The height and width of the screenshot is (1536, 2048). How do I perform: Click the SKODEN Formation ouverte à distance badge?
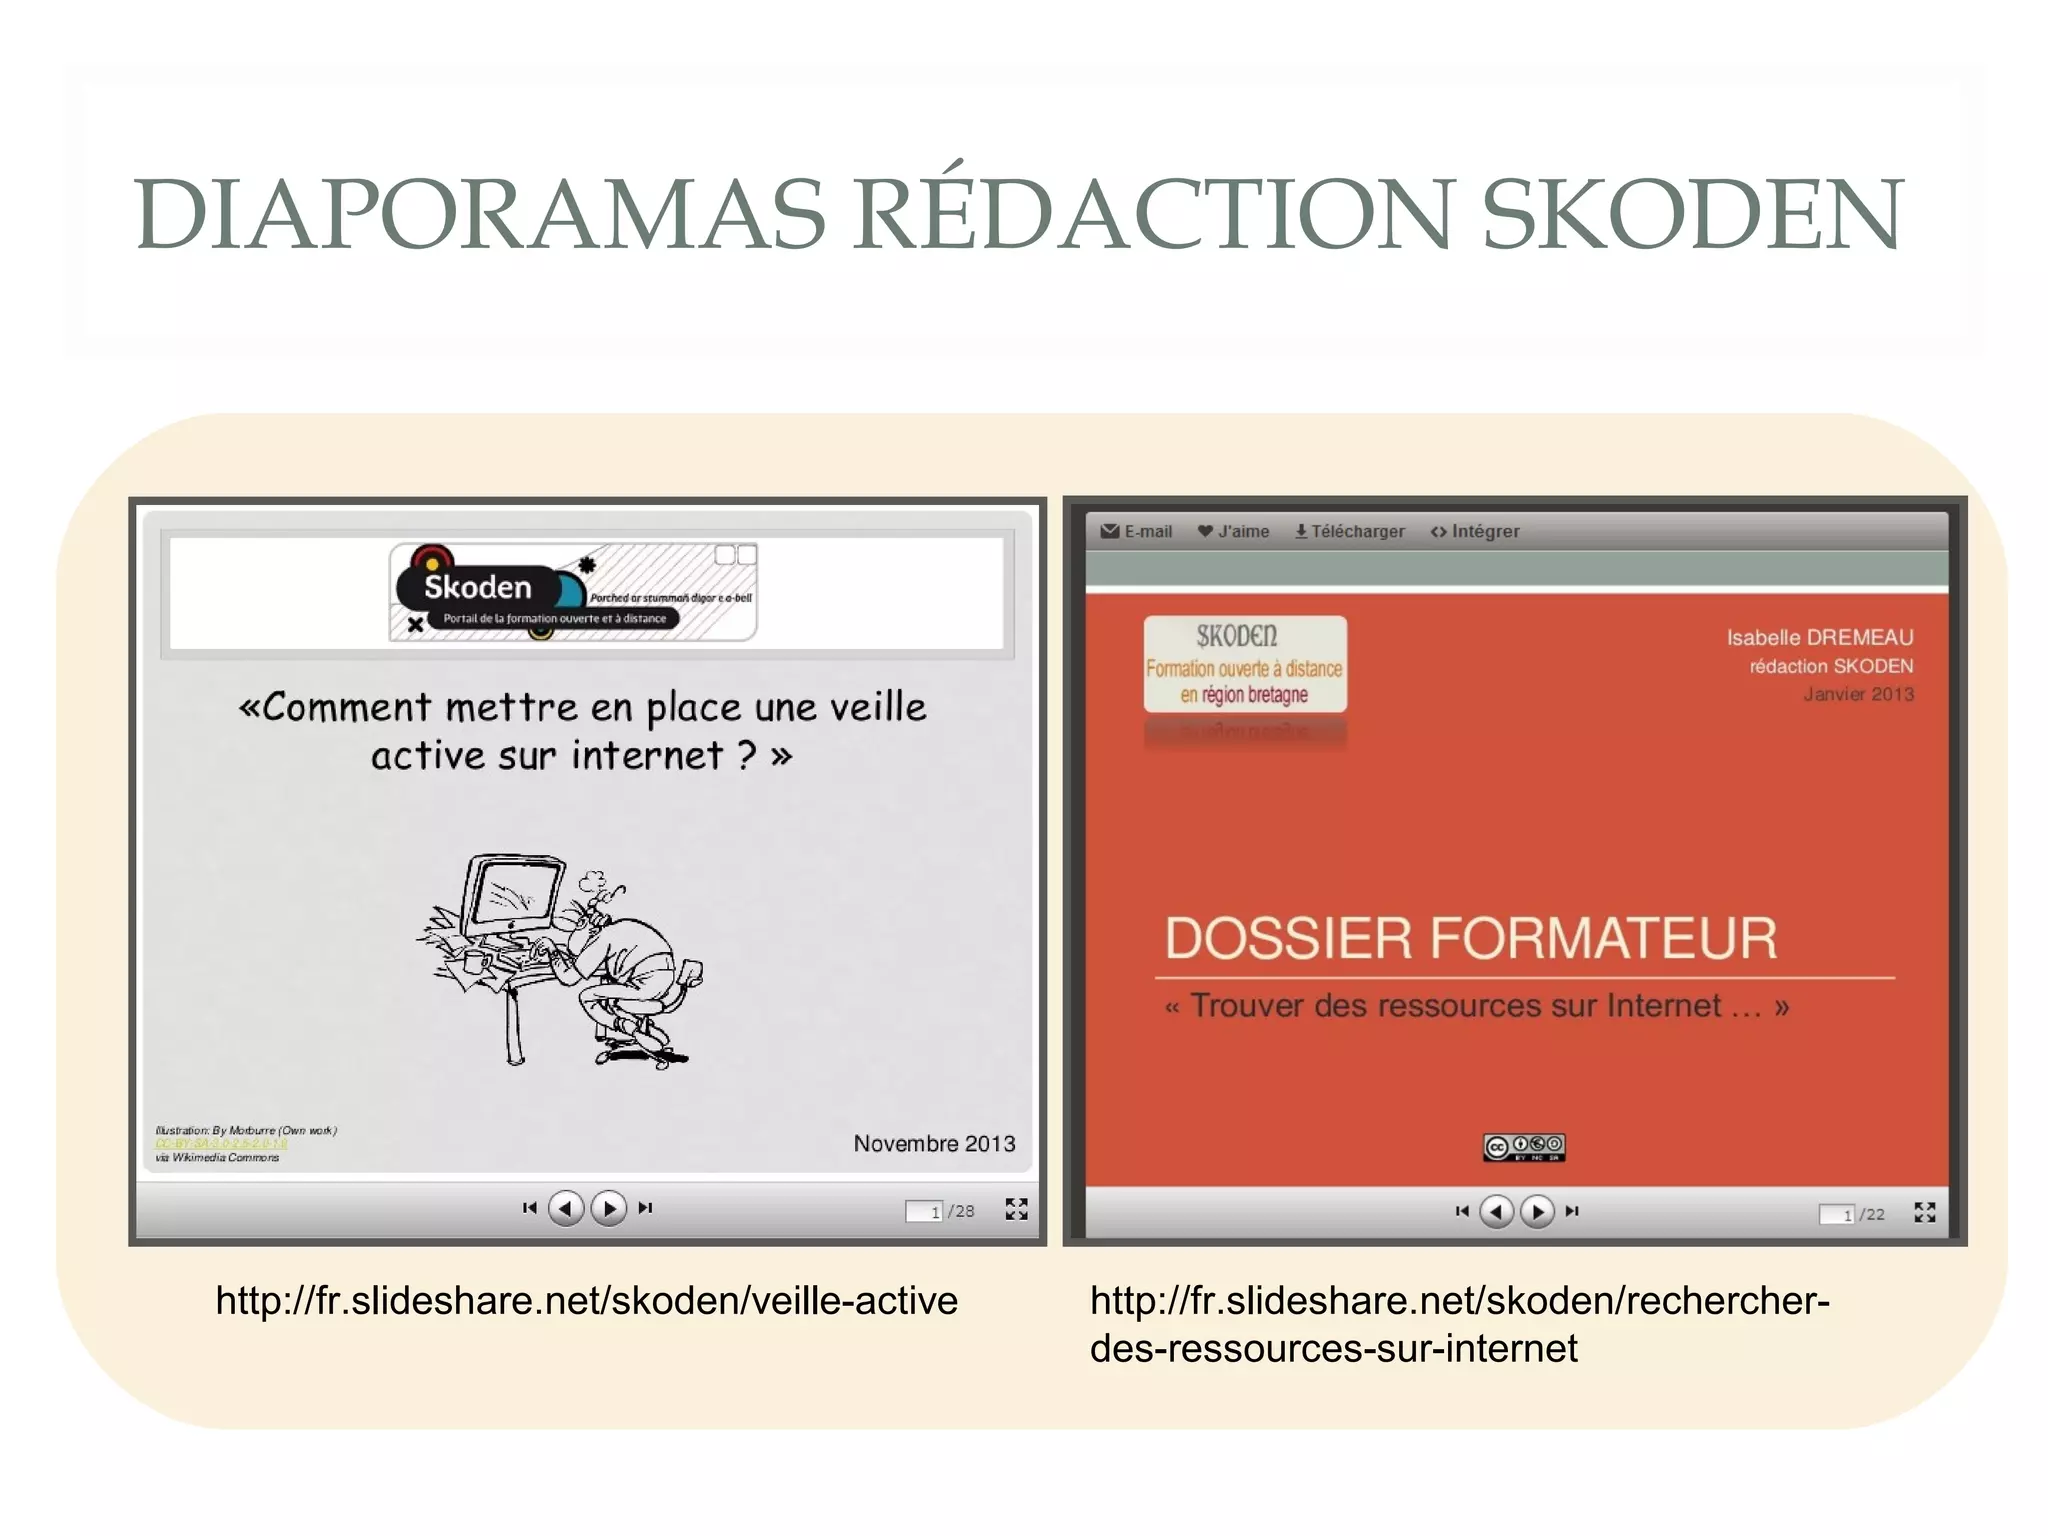coord(1245,664)
